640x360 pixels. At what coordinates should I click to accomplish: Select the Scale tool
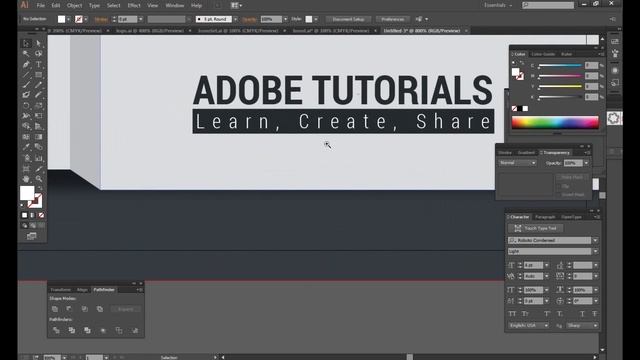[39, 106]
